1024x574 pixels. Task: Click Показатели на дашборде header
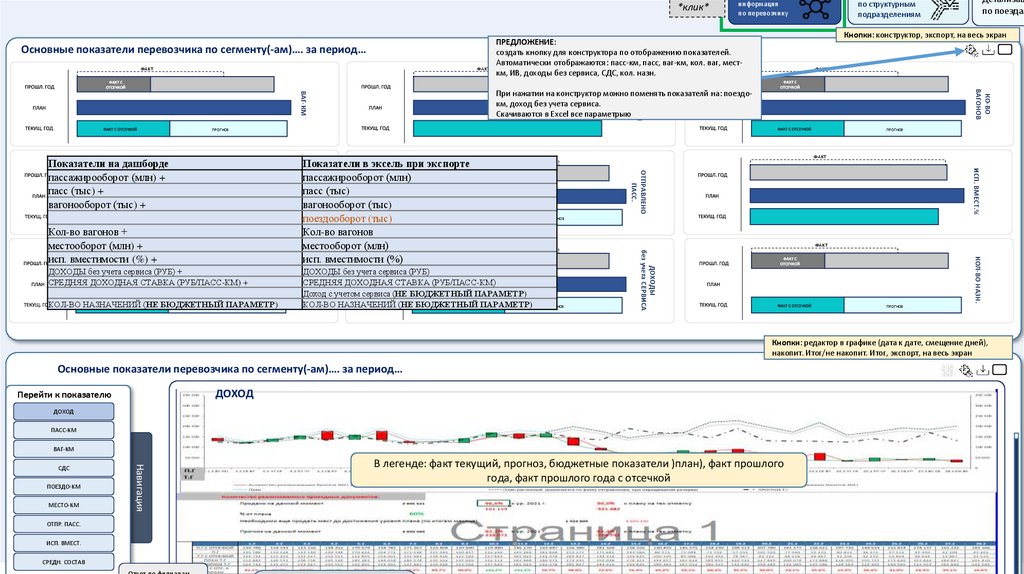click(174, 163)
